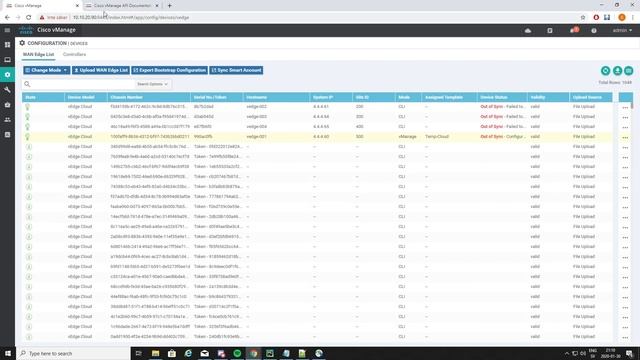
Task: Open Task View on the taskbar
Action: [138, 353]
